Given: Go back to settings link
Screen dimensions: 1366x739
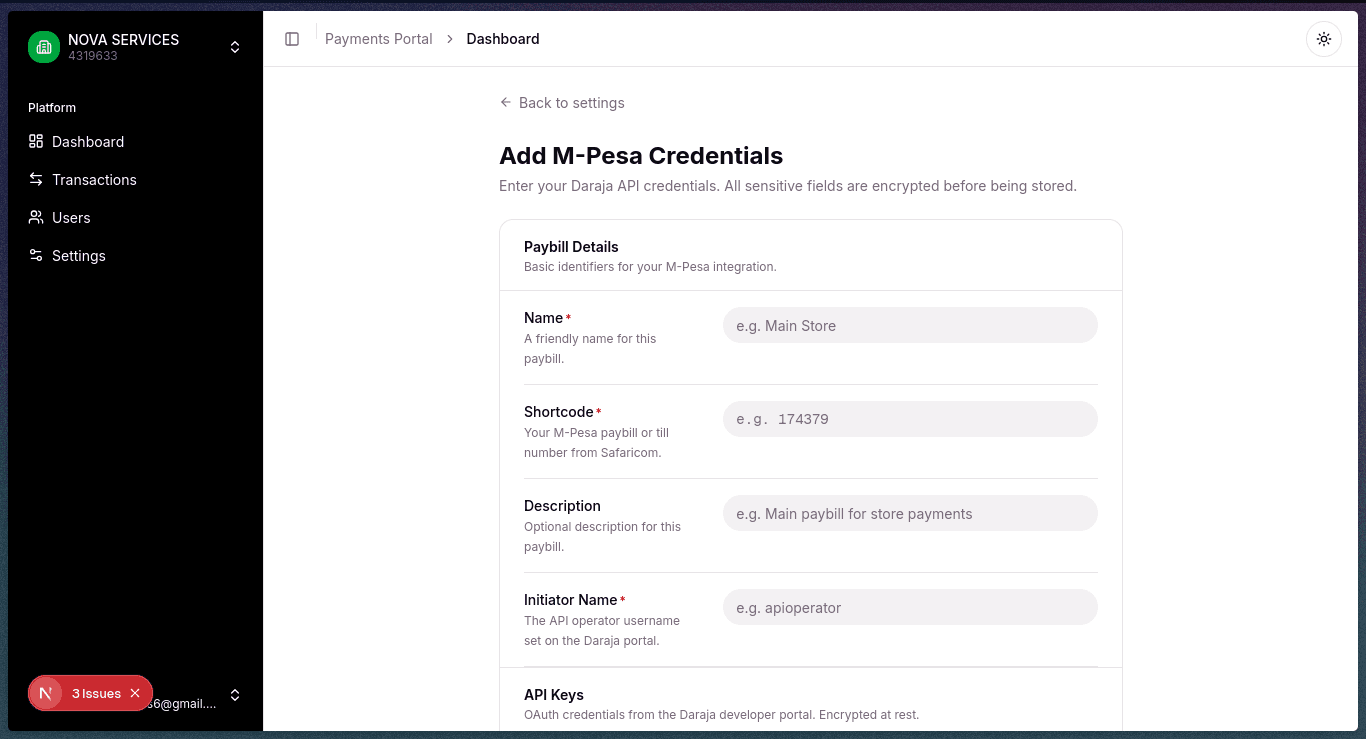Looking at the screenshot, I should [562, 103].
